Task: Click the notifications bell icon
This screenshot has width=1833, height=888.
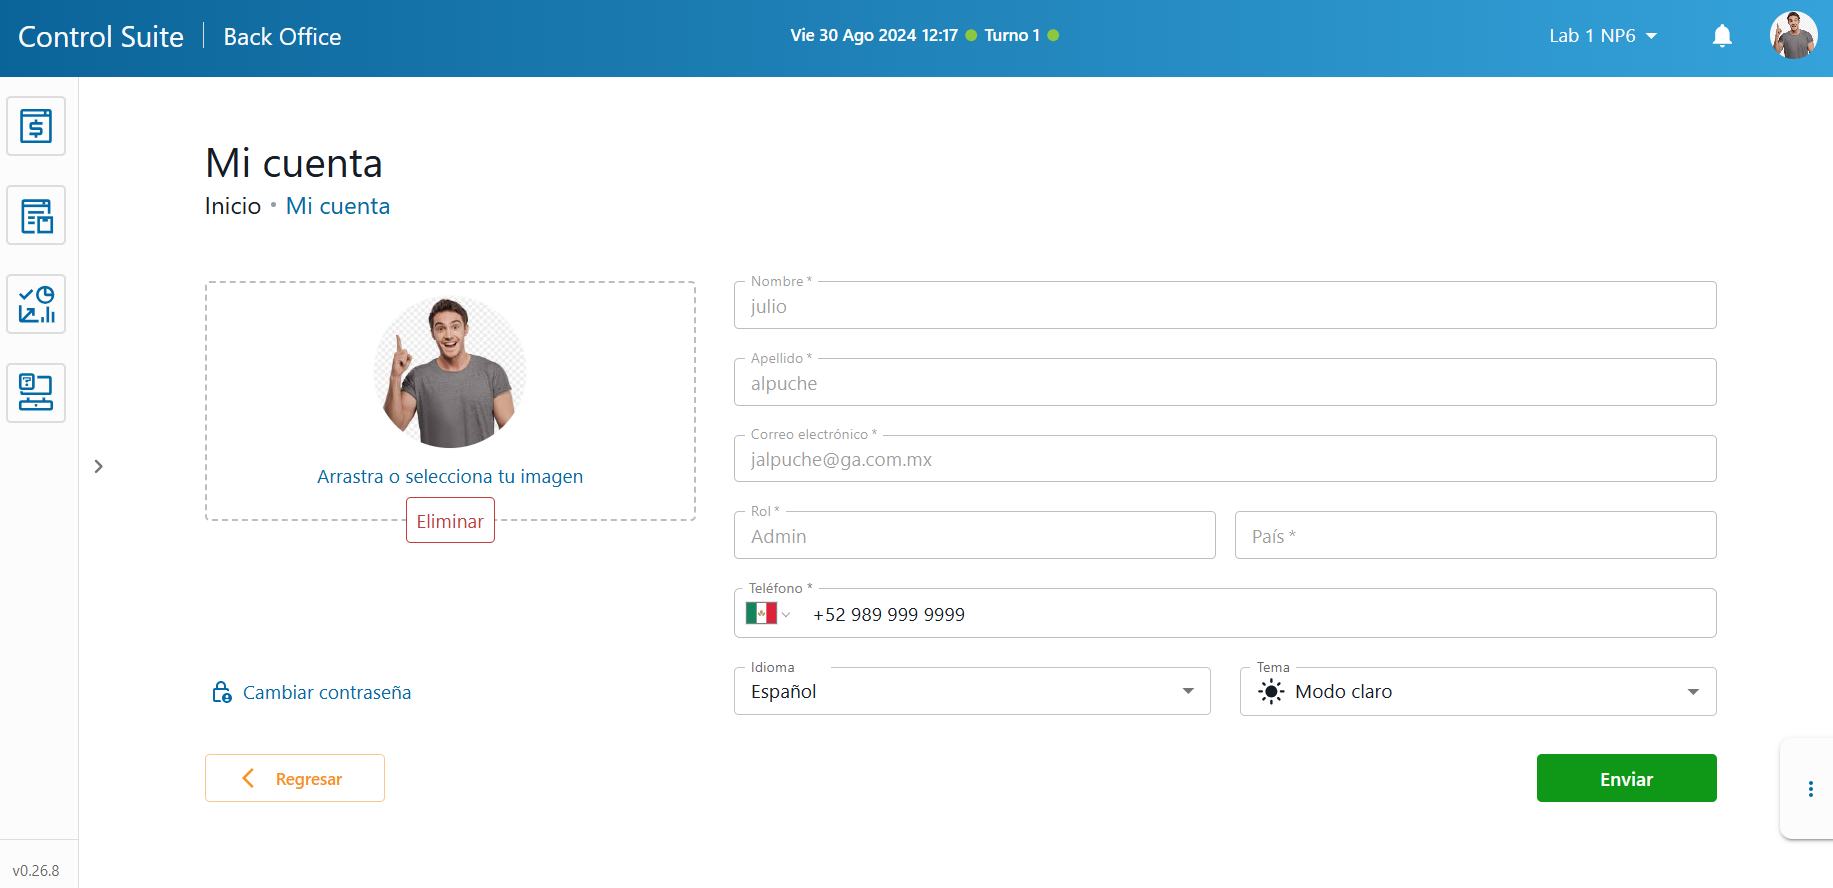Action: (x=1722, y=37)
